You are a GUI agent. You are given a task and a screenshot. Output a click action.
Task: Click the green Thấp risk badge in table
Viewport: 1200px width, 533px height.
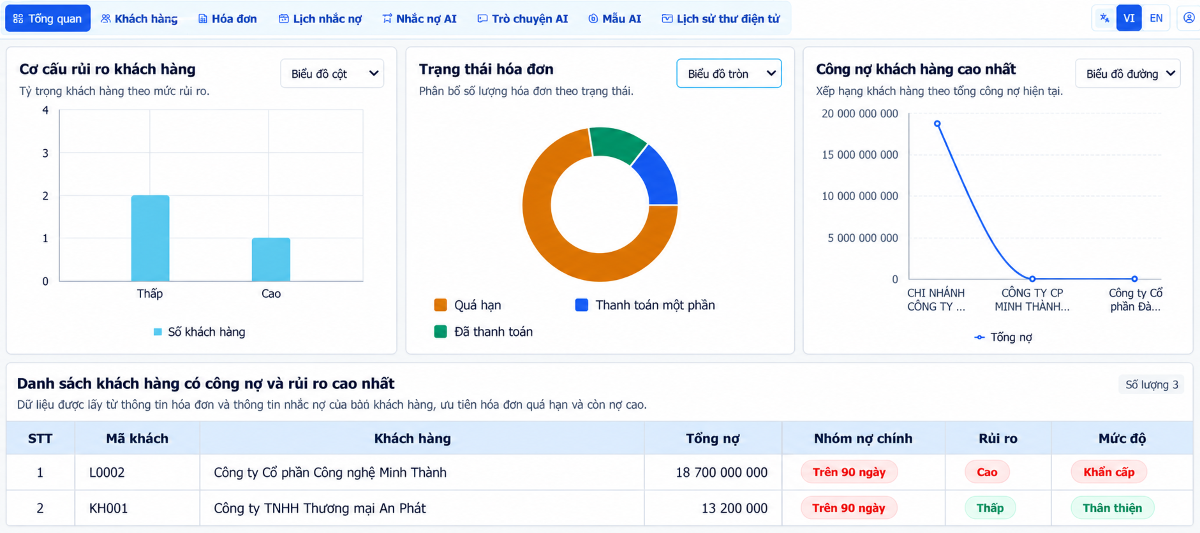pyautogui.click(x=990, y=508)
